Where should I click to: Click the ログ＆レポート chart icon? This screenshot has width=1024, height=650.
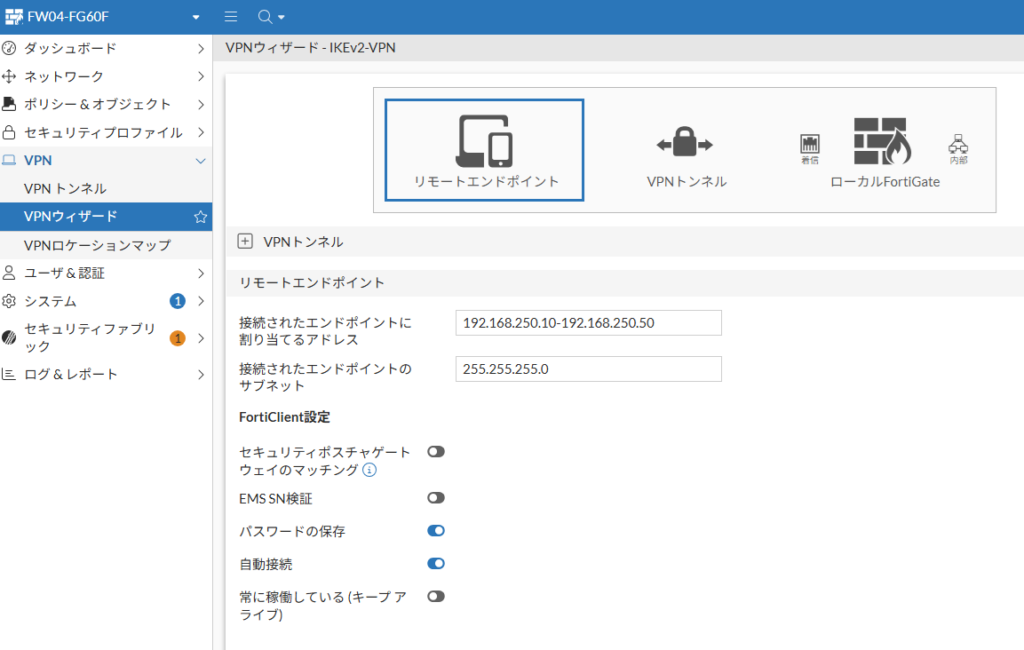pos(9,374)
